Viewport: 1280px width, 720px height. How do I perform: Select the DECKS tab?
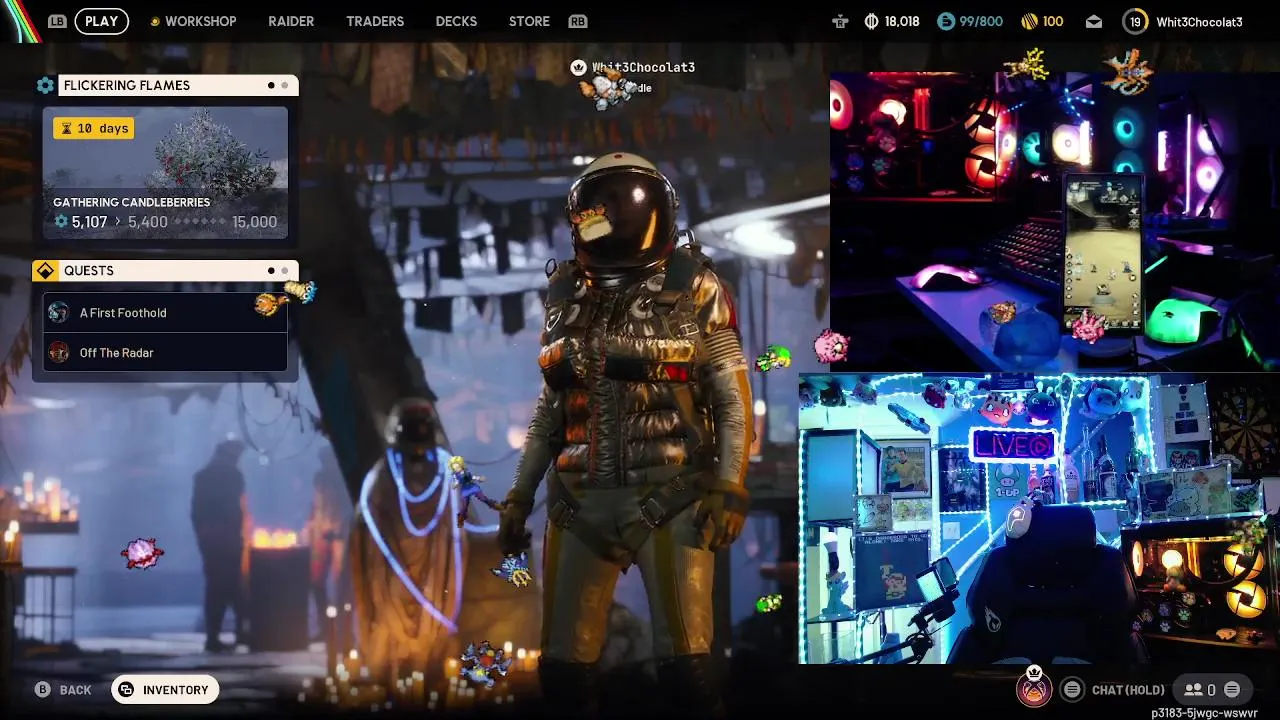click(x=456, y=21)
